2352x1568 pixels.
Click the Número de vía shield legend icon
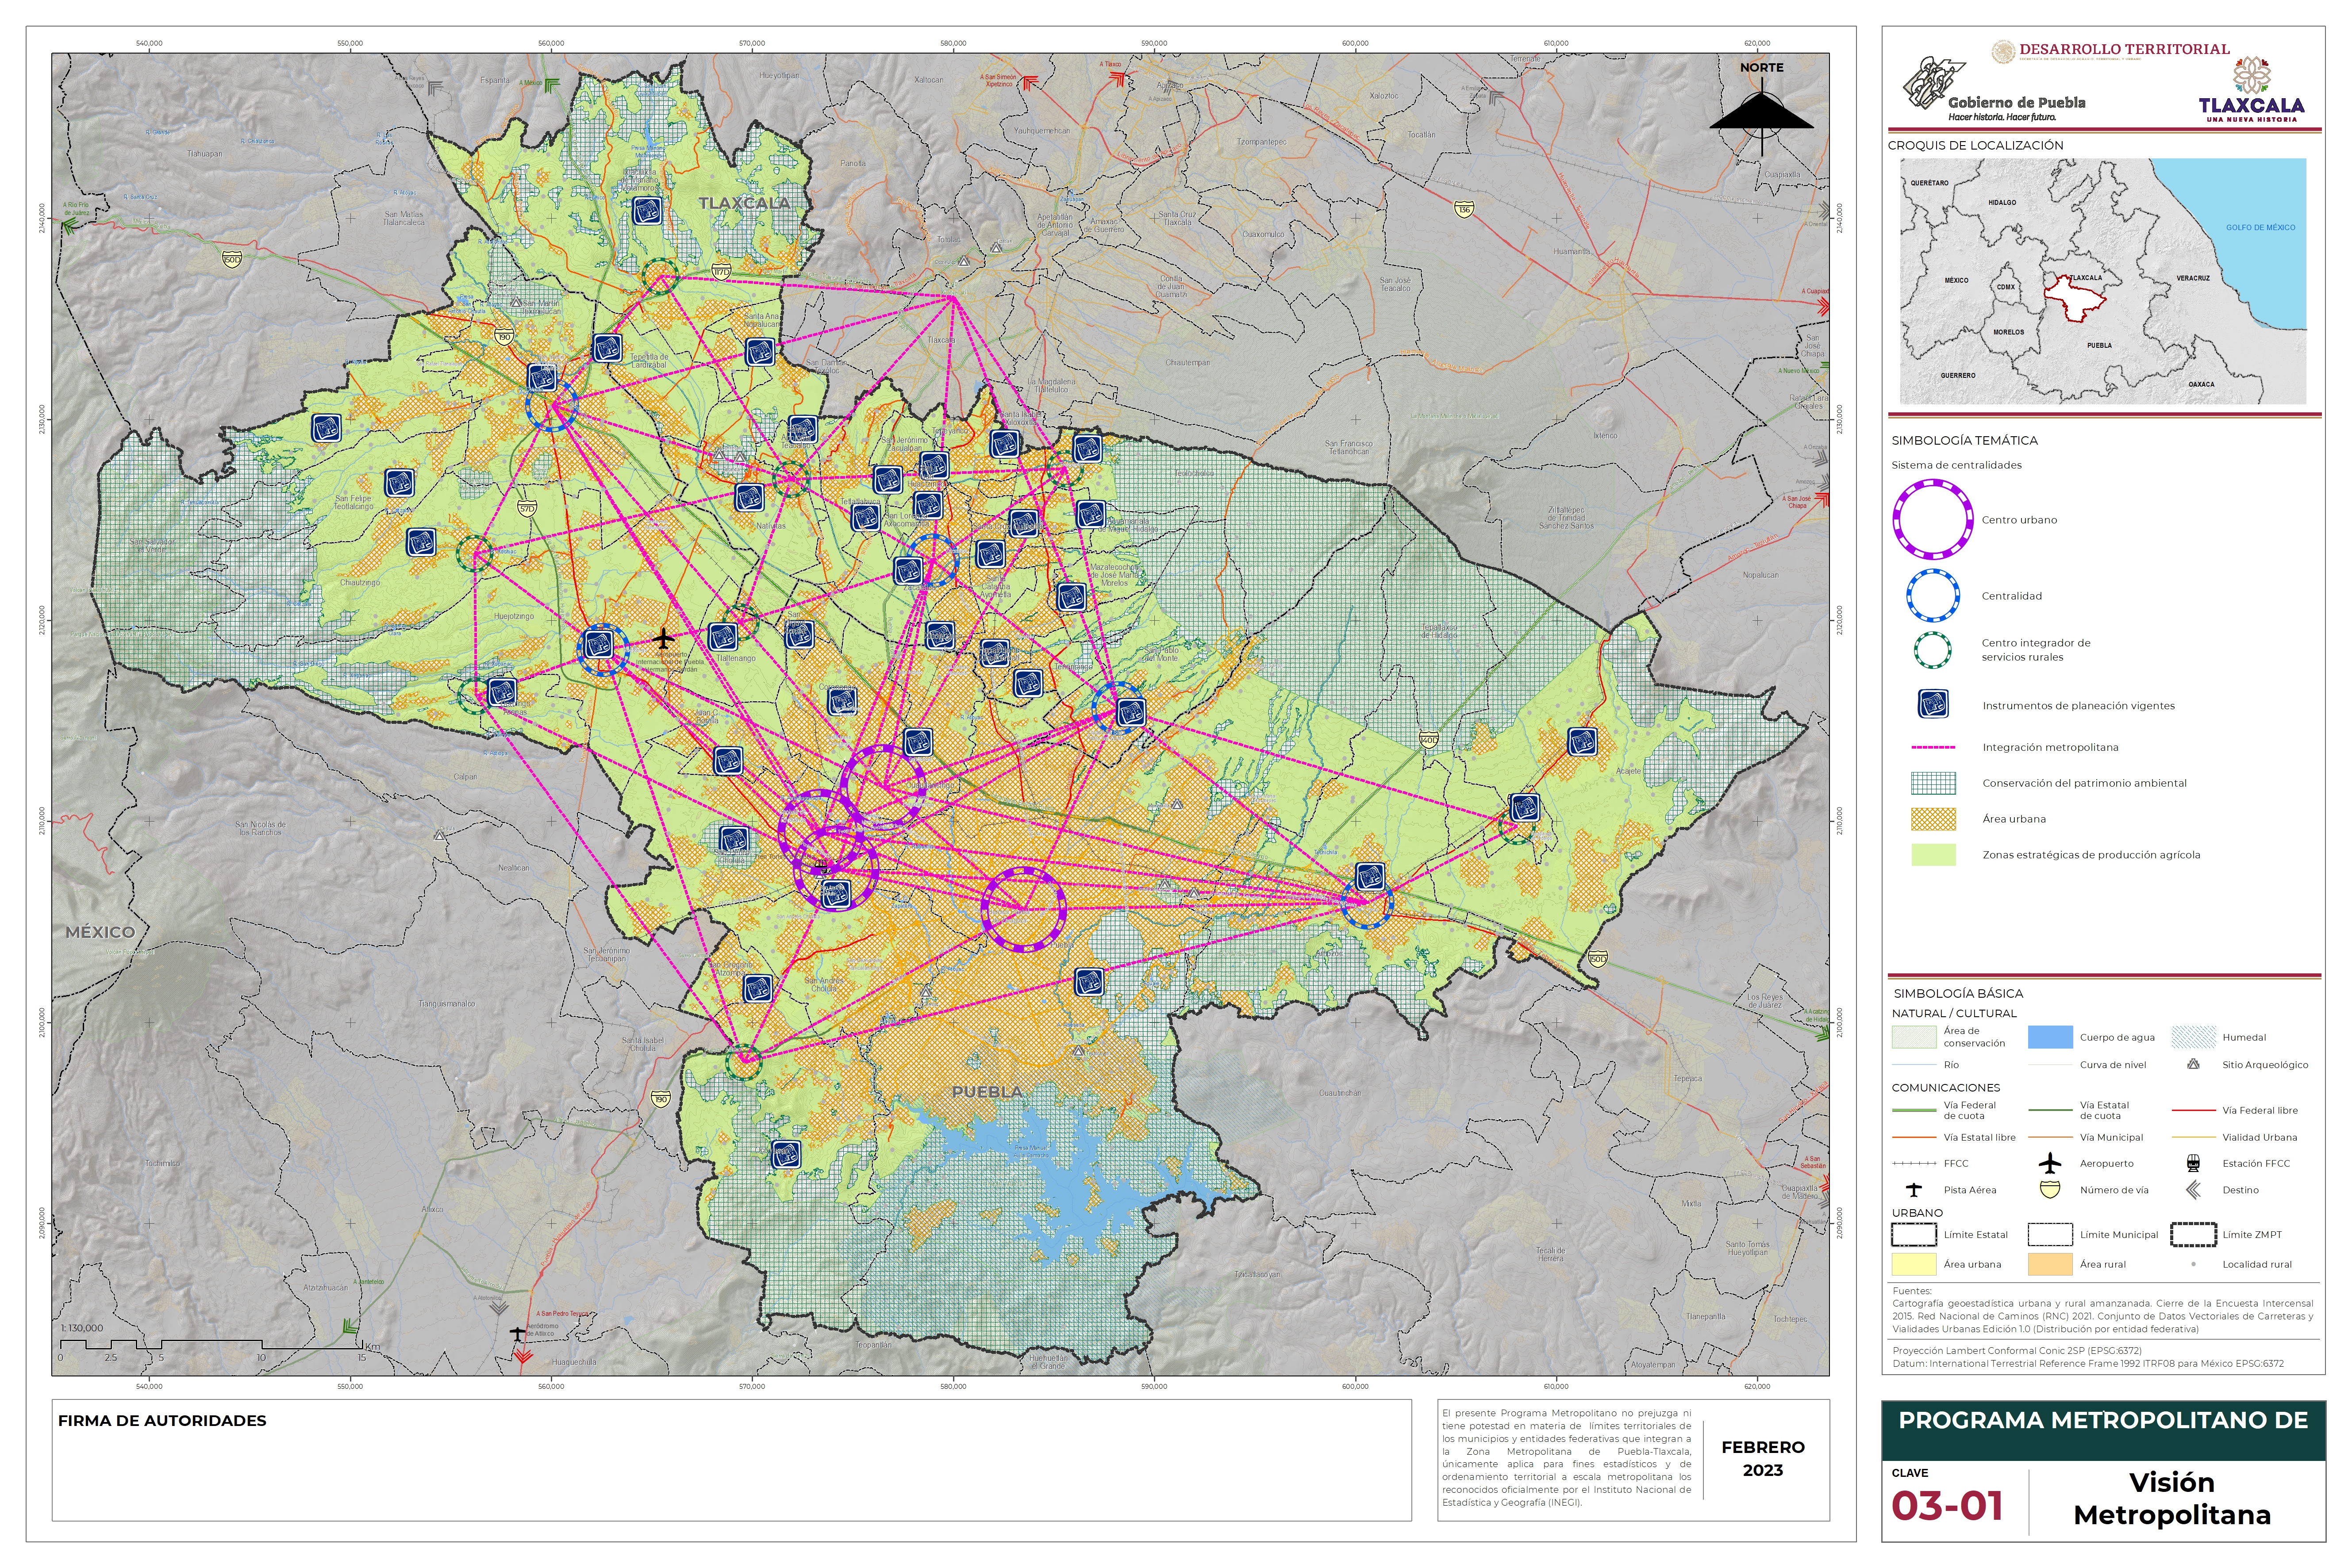[2050, 1190]
